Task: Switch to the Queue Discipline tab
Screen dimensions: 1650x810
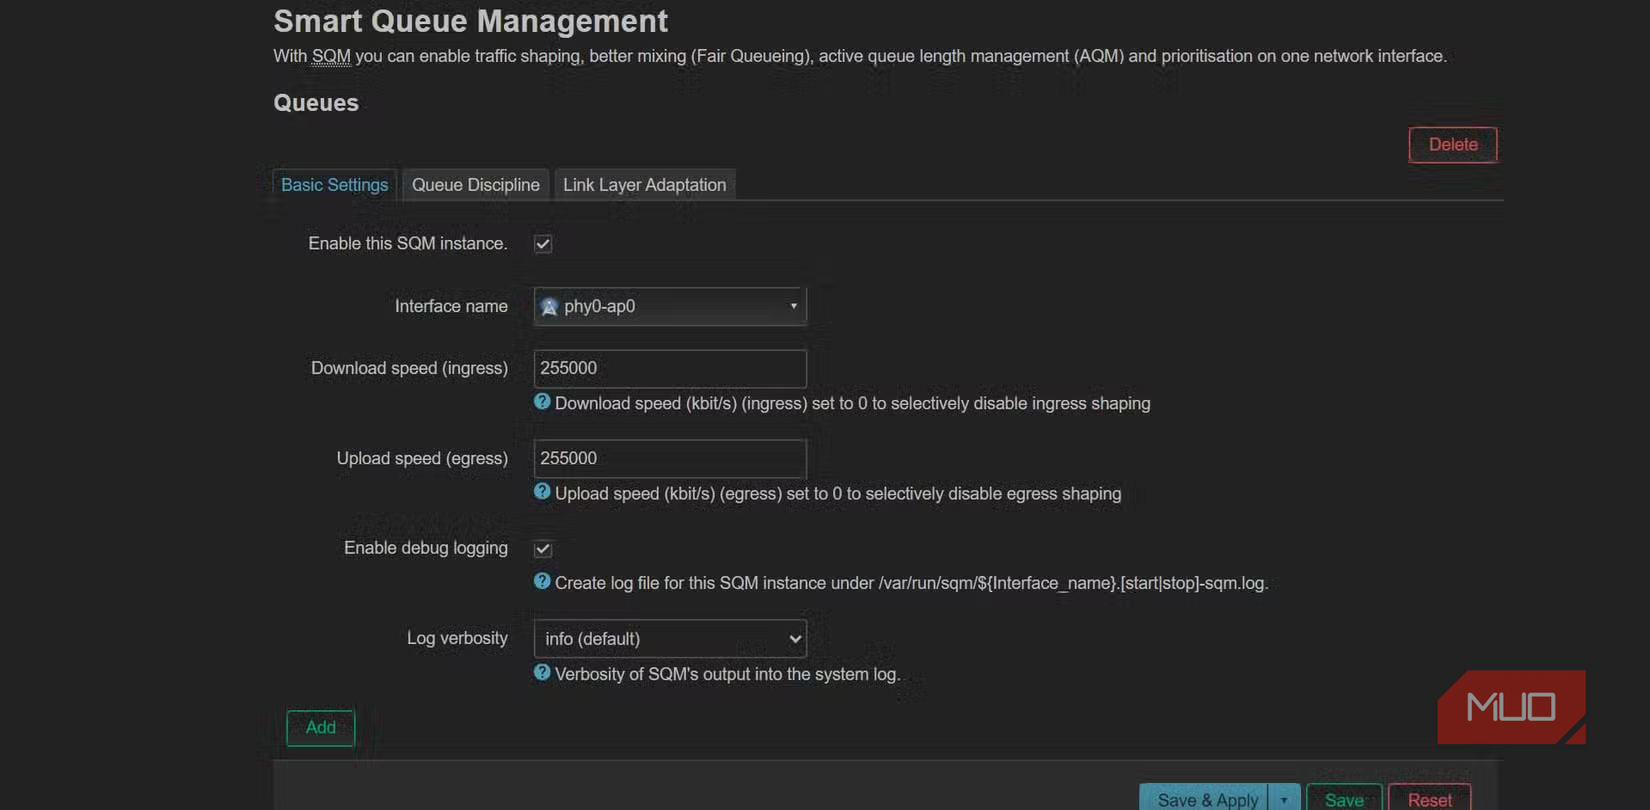Action: pos(475,185)
